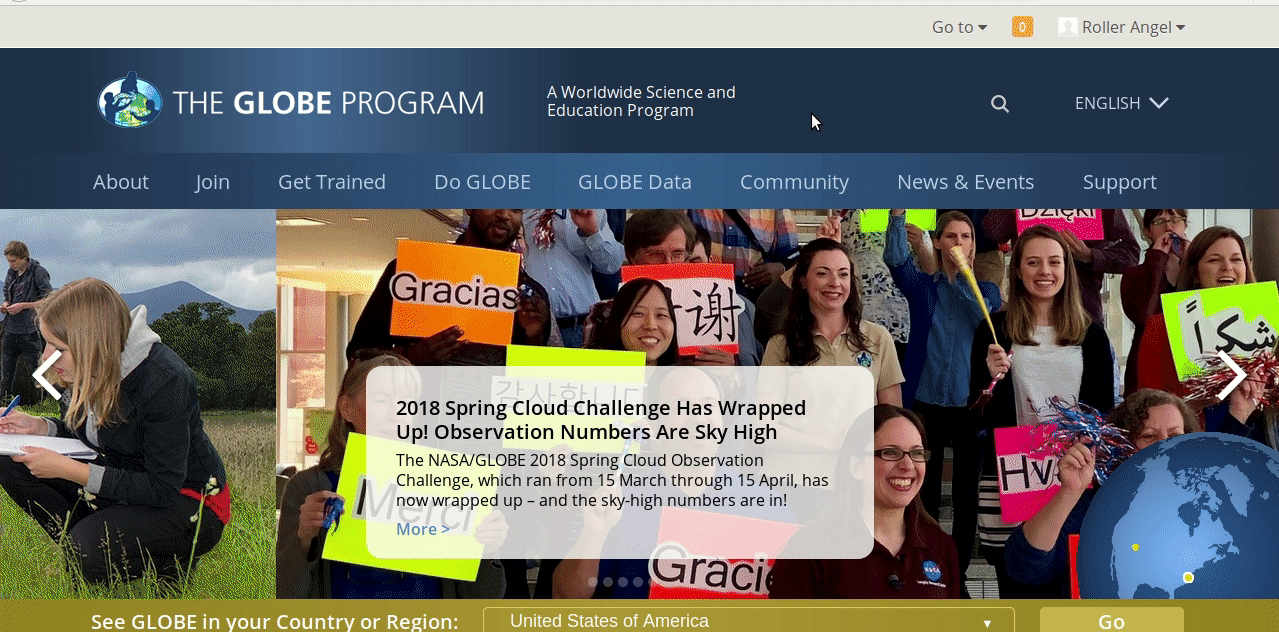
Task: Open the Support menu
Action: (x=1119, y=182)
